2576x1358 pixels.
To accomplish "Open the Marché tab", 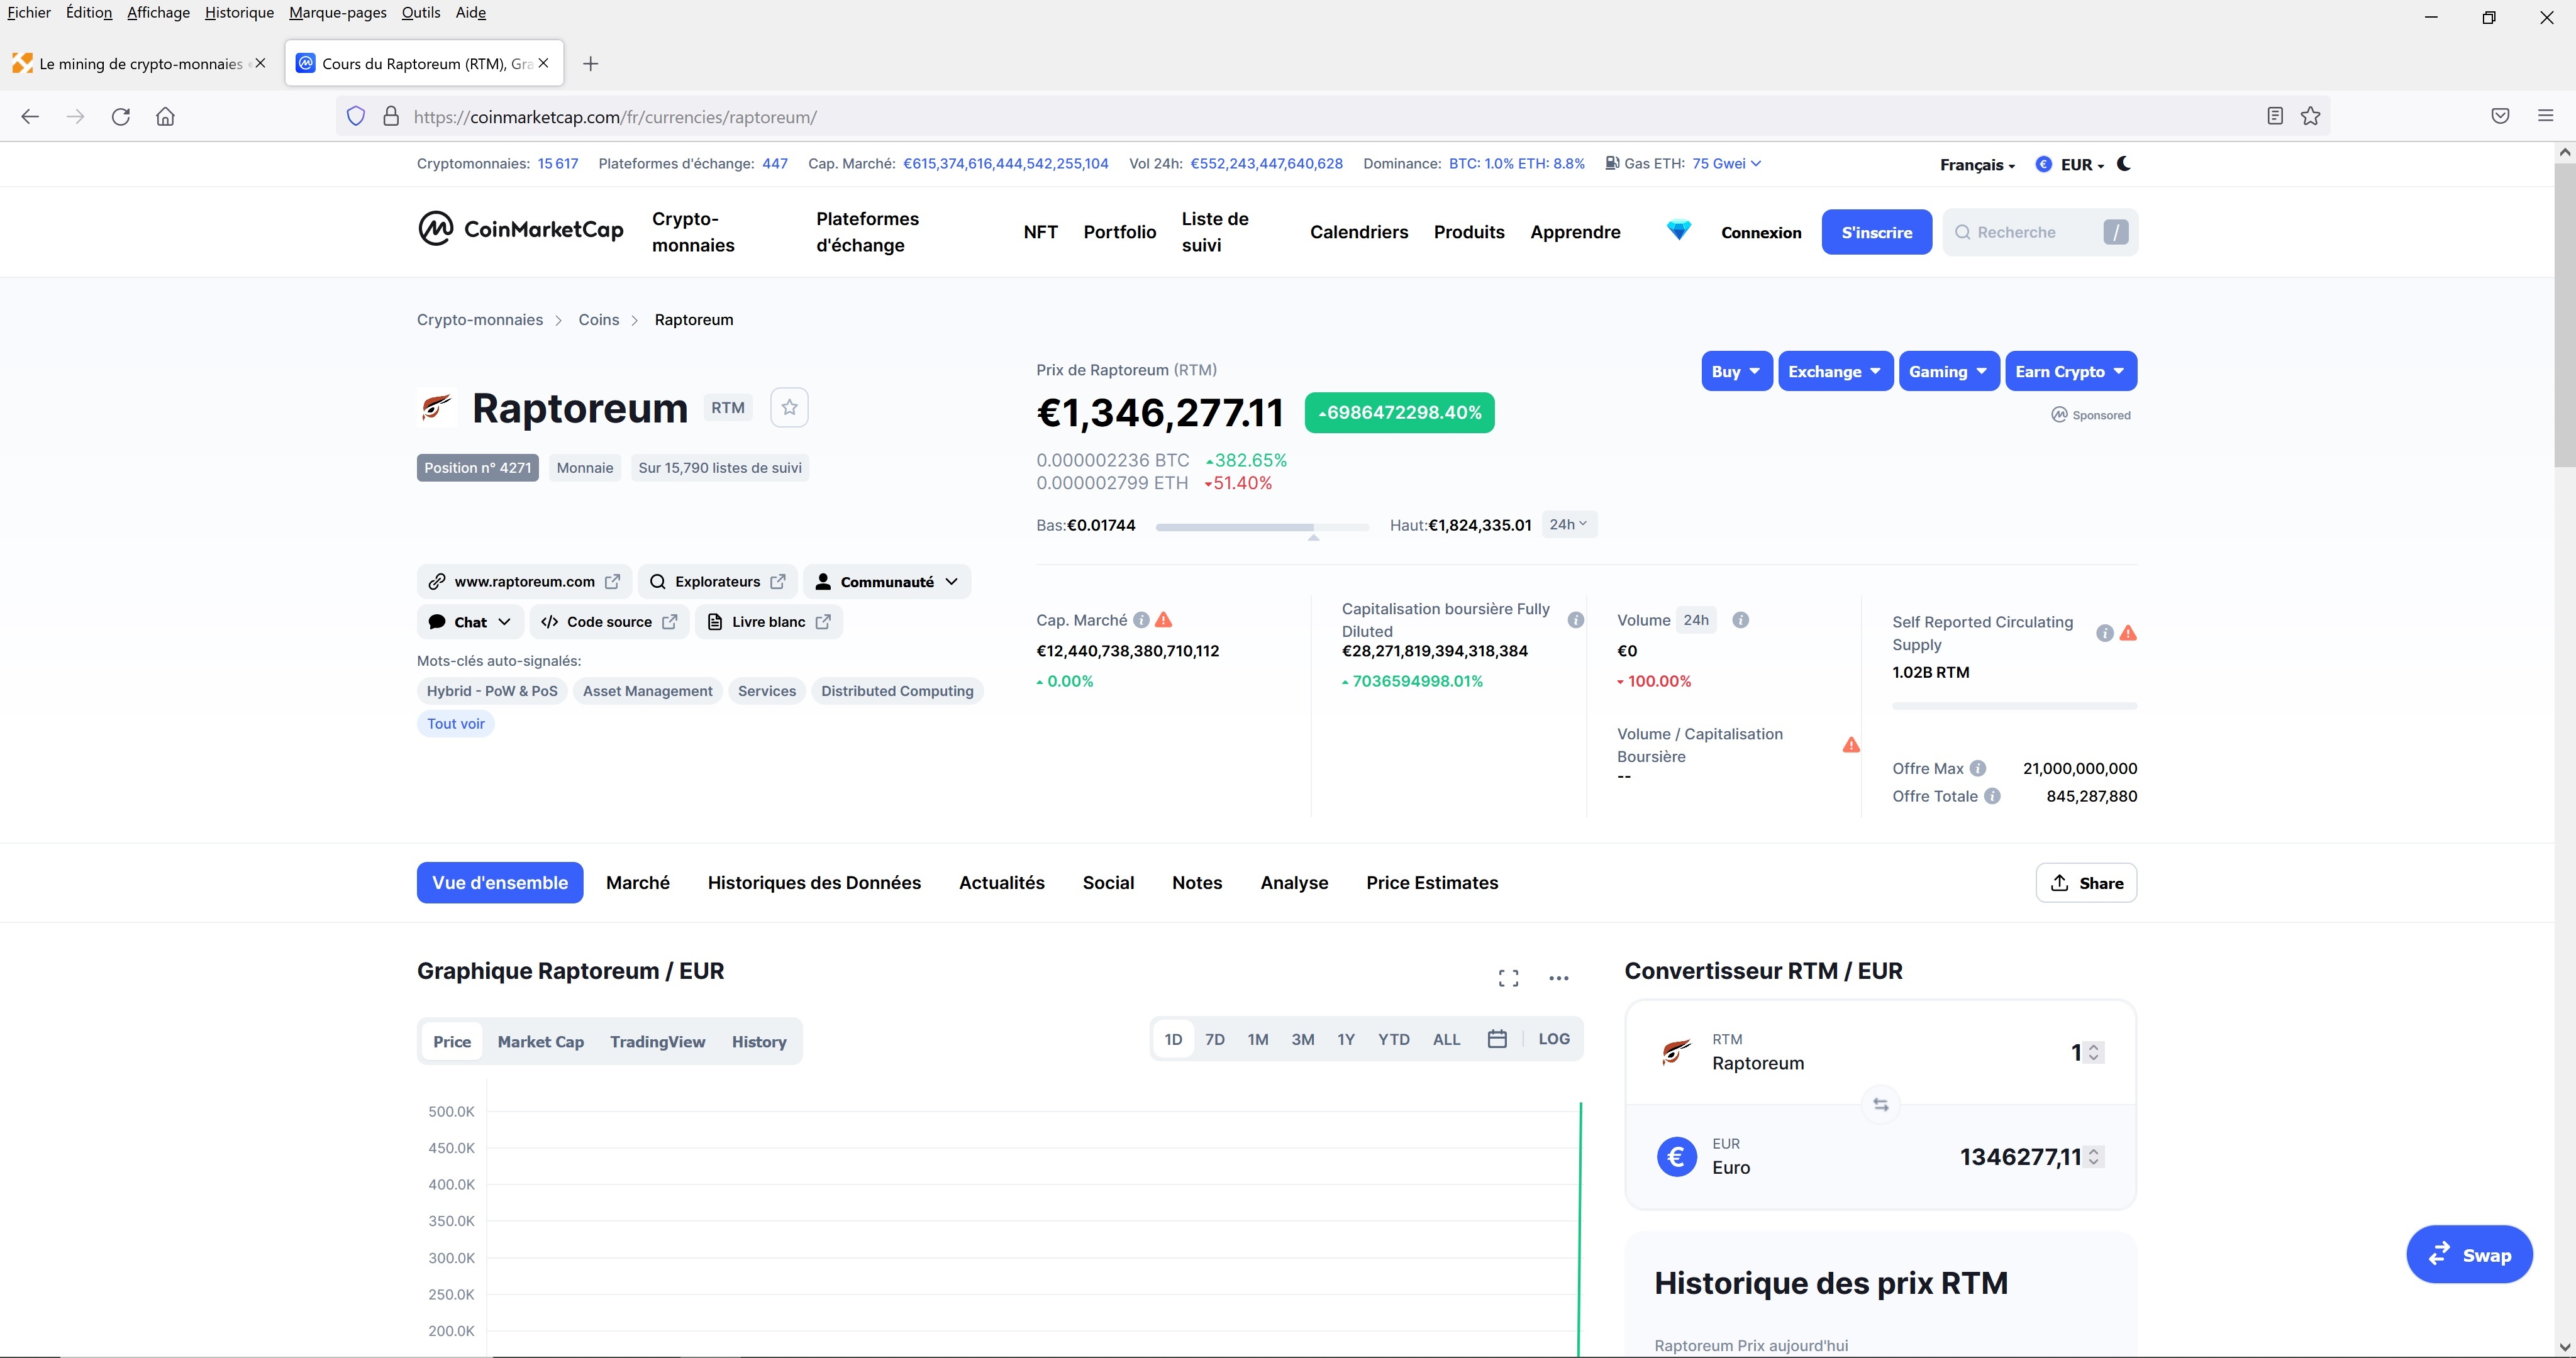I will [x=638, y=883].
